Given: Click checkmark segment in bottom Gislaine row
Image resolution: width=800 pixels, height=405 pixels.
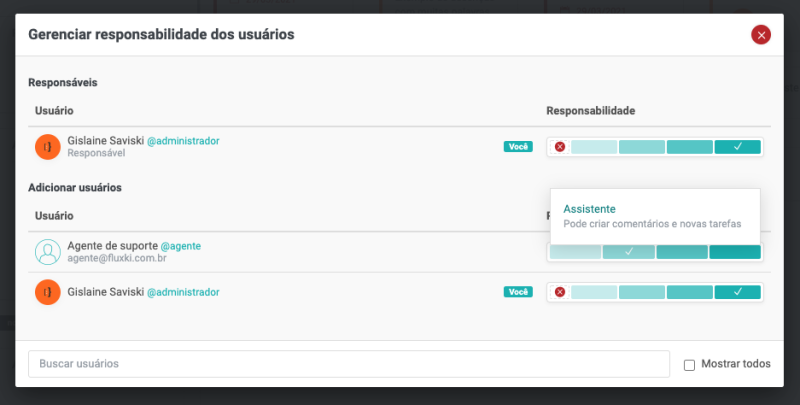Looking at the screenshot, I should (737, 292).
